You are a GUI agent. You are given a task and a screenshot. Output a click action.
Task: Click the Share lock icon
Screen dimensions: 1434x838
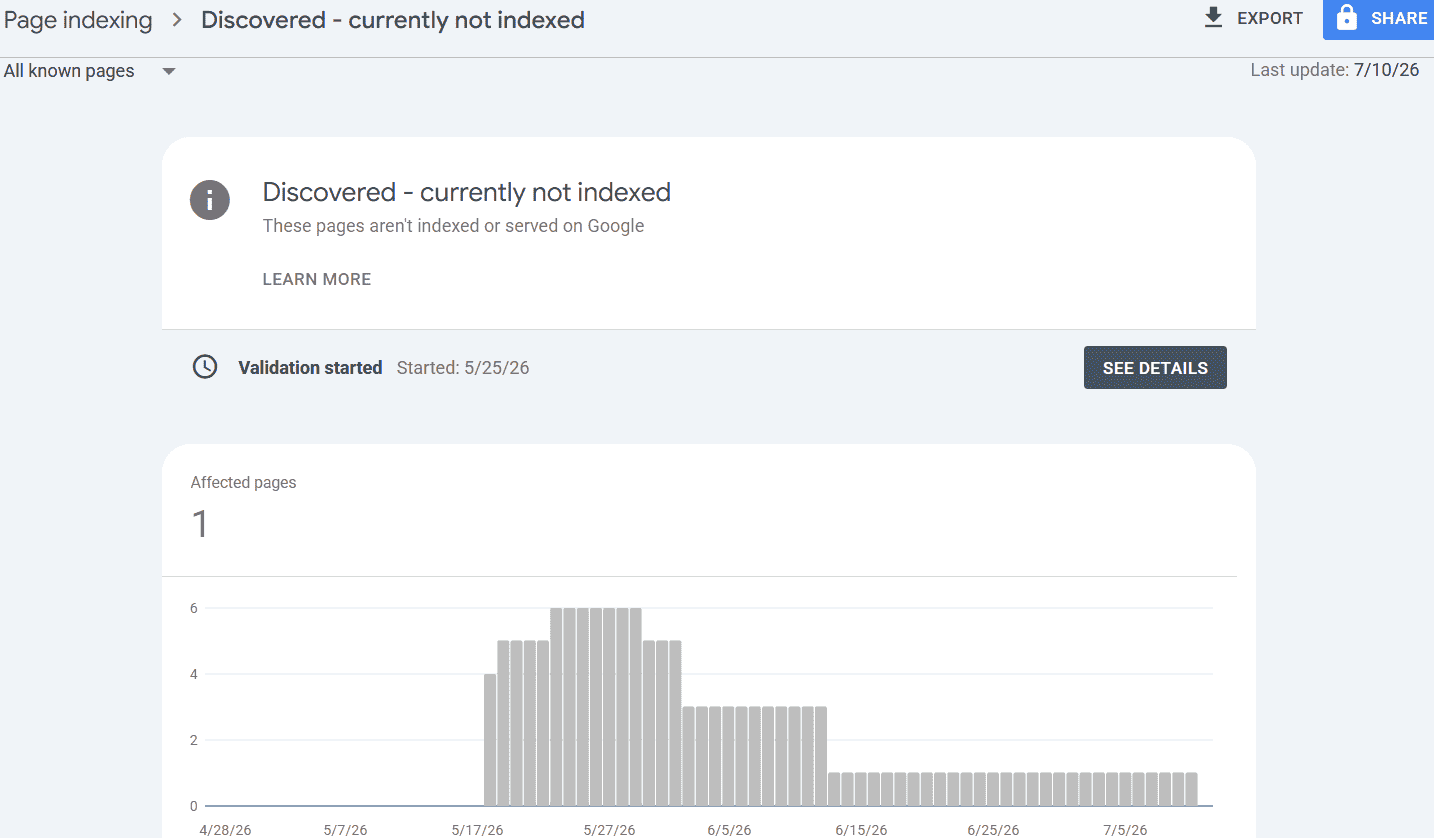[x=1347, y=18]
